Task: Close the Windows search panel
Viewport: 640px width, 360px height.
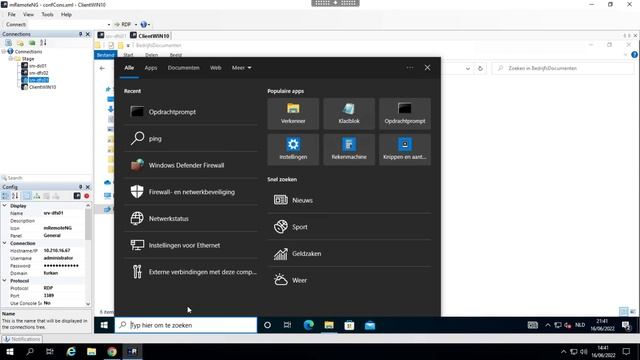Action: (x=427, y=68)
